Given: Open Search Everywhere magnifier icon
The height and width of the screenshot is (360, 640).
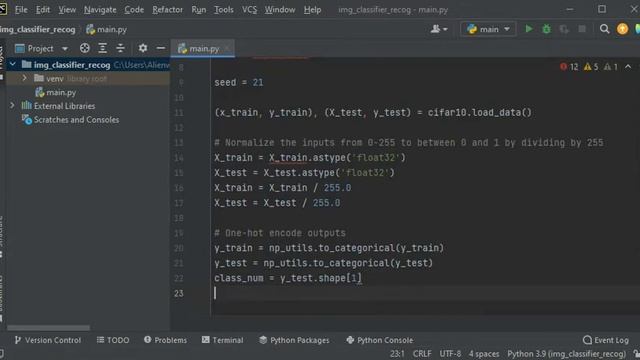Looking at the screenshot, I should click(604, 29).
